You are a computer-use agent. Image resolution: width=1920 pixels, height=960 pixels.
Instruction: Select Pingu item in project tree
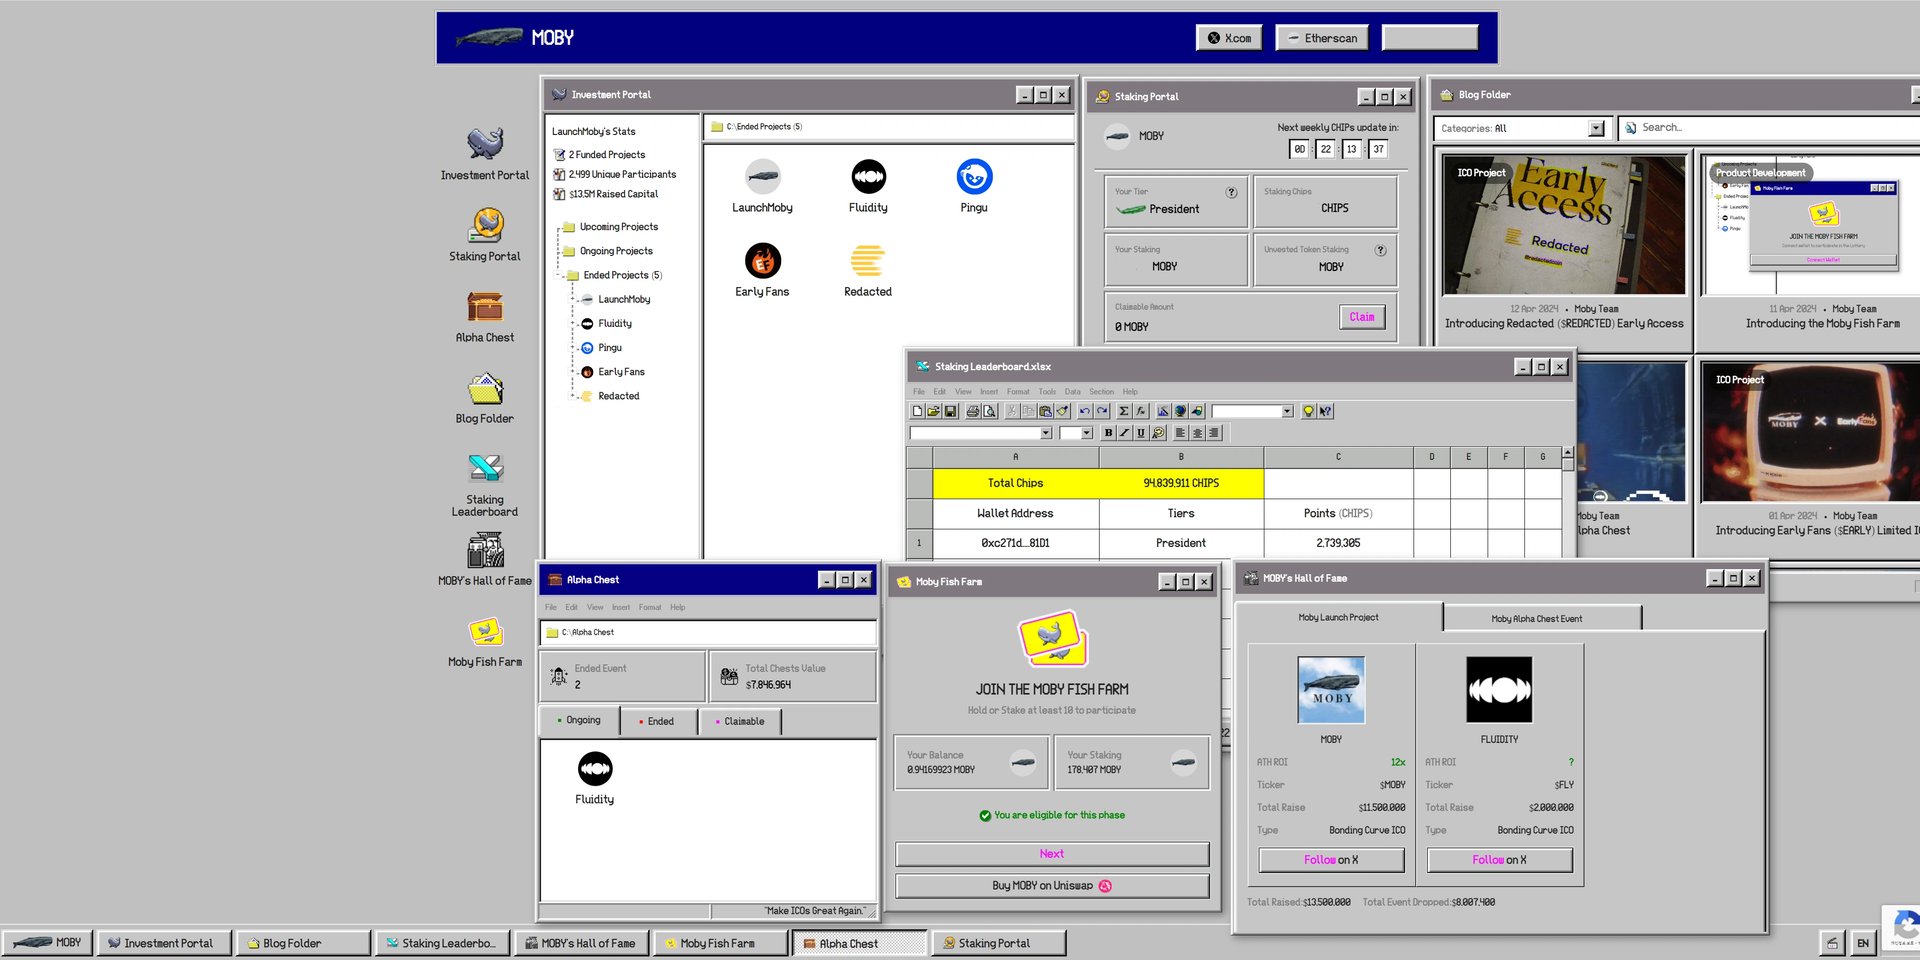tap(602, 348)
